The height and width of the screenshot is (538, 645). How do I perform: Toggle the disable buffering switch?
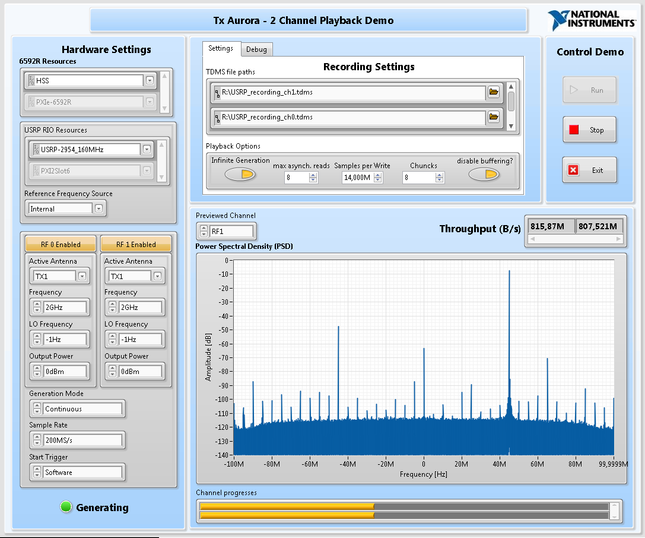click(484, 175)
